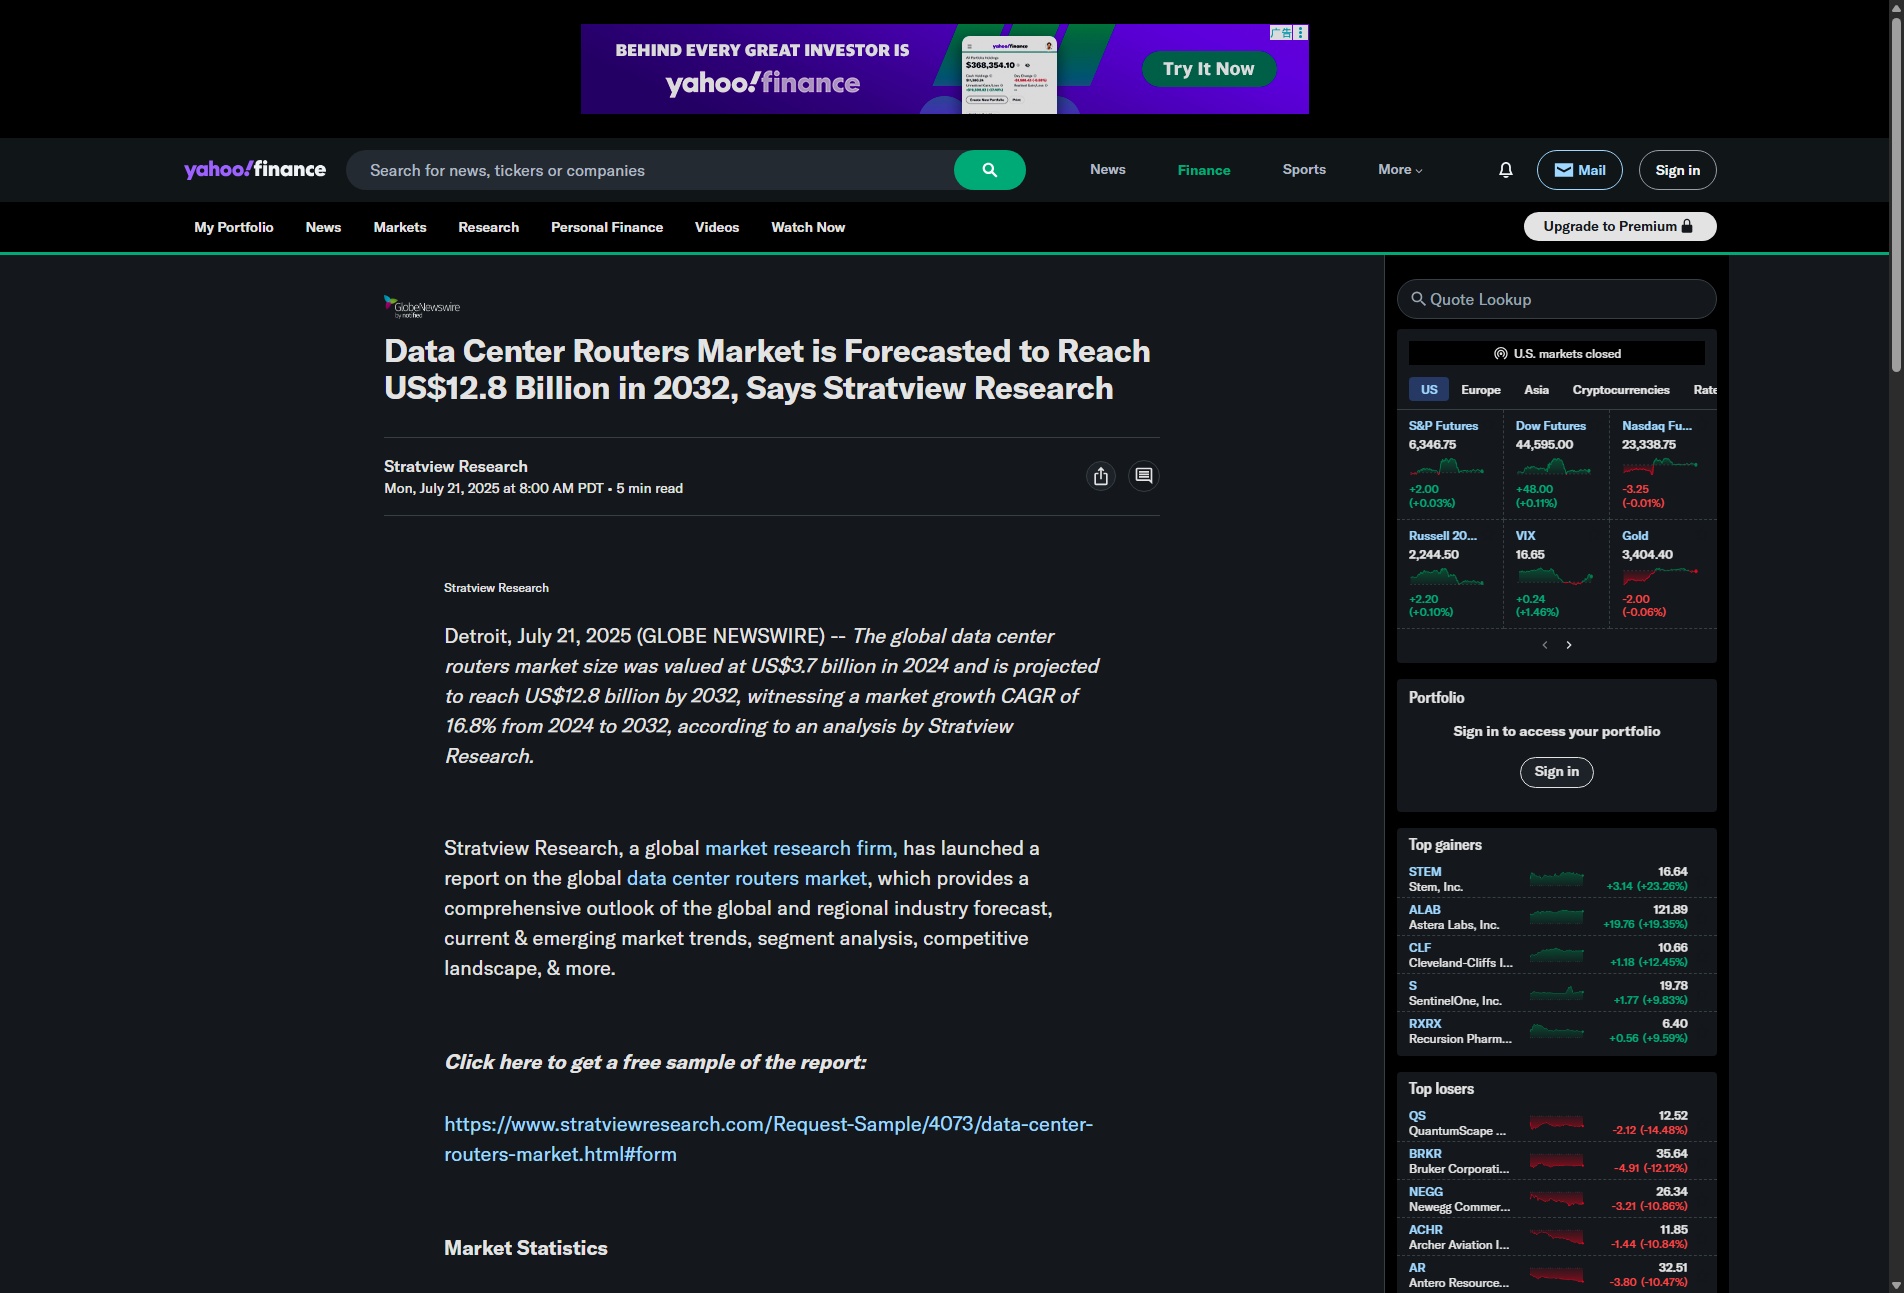The height and width of the screenshot is (1293, 1904).
Task: Open the Research menu
Action: tap(488, 227)
